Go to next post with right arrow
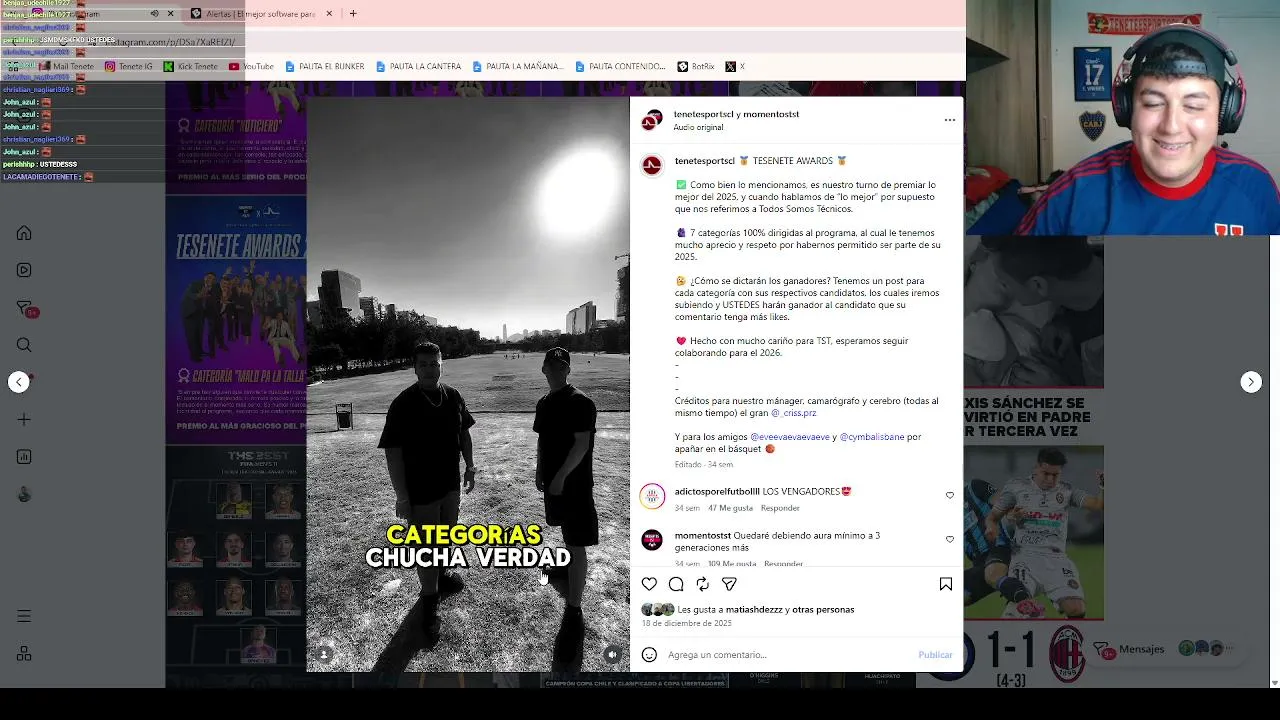 coord(1251,382)
